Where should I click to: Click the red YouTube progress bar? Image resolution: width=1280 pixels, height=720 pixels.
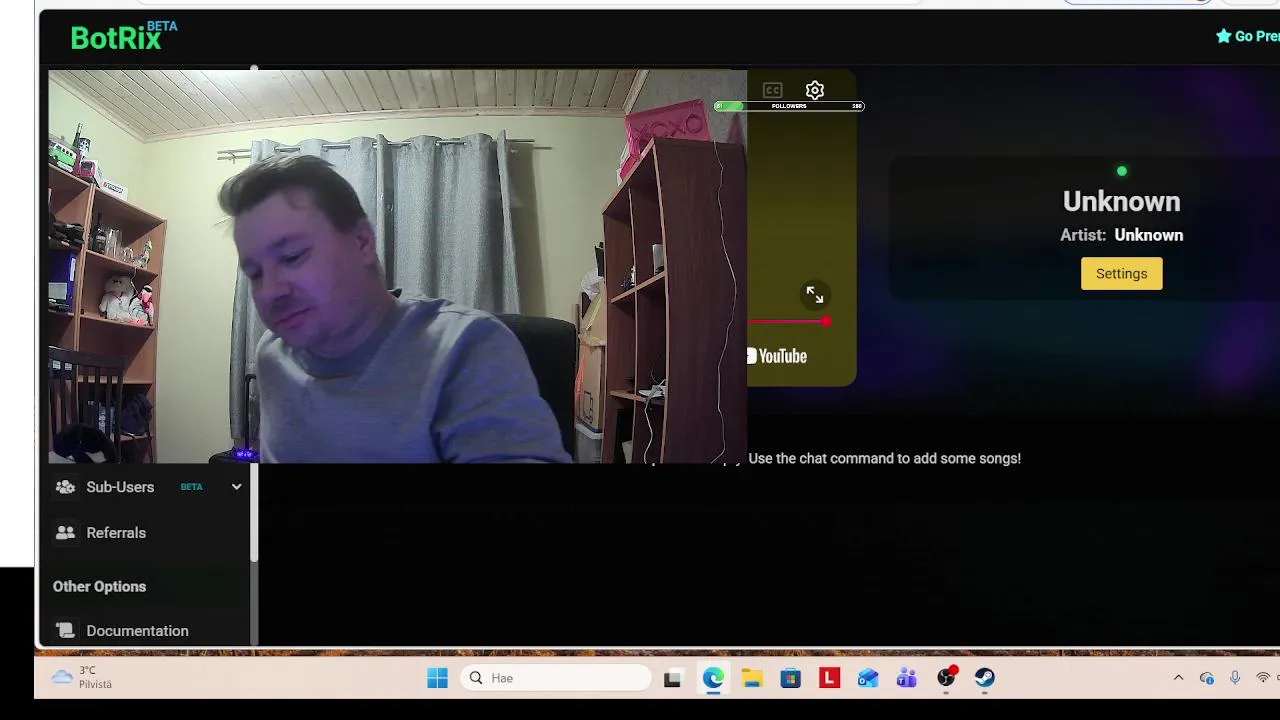788,321
